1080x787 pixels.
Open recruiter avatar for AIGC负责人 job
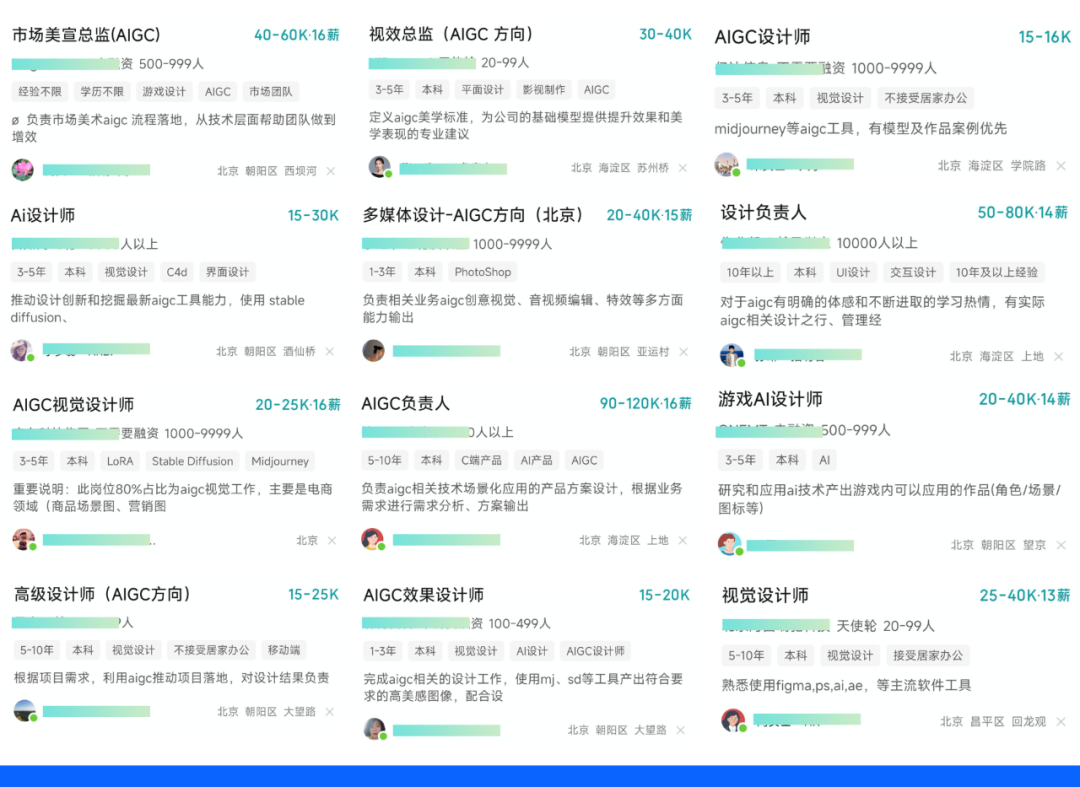[372, 540]
